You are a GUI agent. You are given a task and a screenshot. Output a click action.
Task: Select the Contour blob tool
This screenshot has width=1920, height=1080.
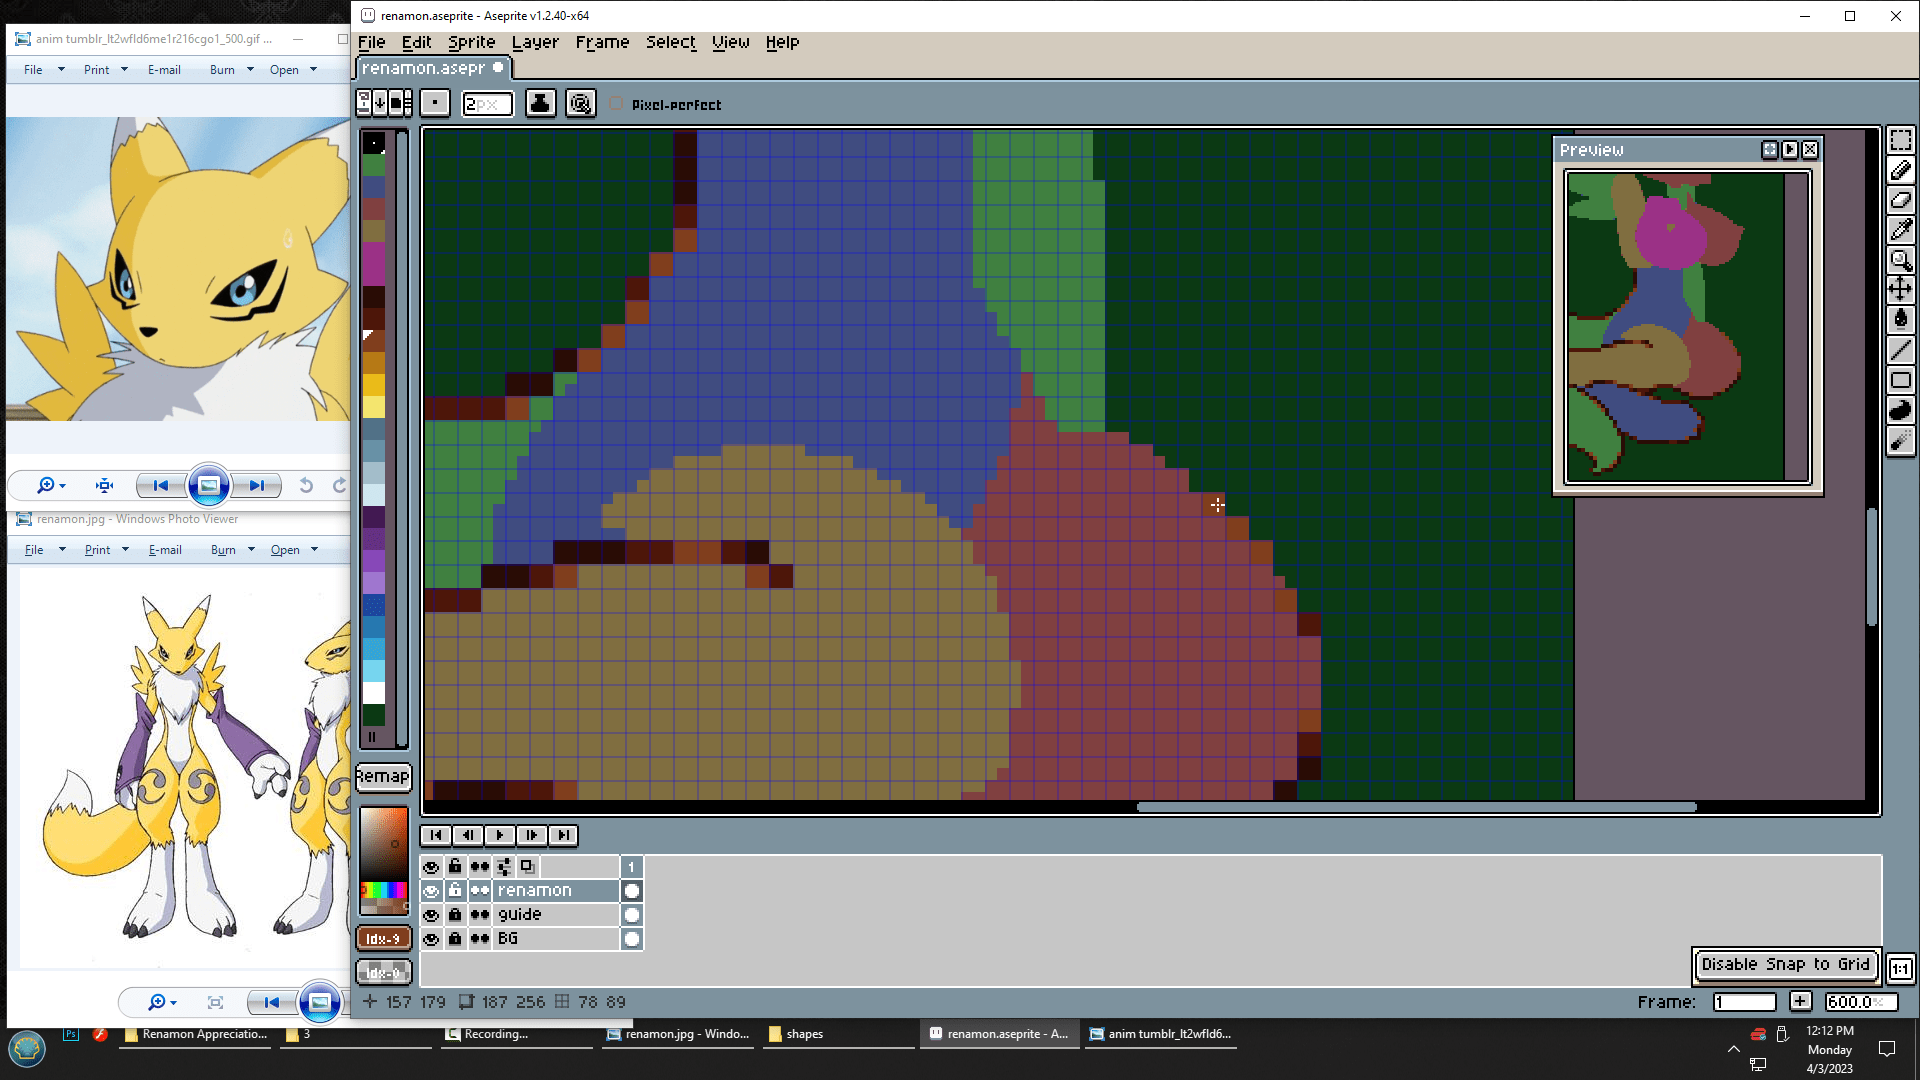point(1900,410)
